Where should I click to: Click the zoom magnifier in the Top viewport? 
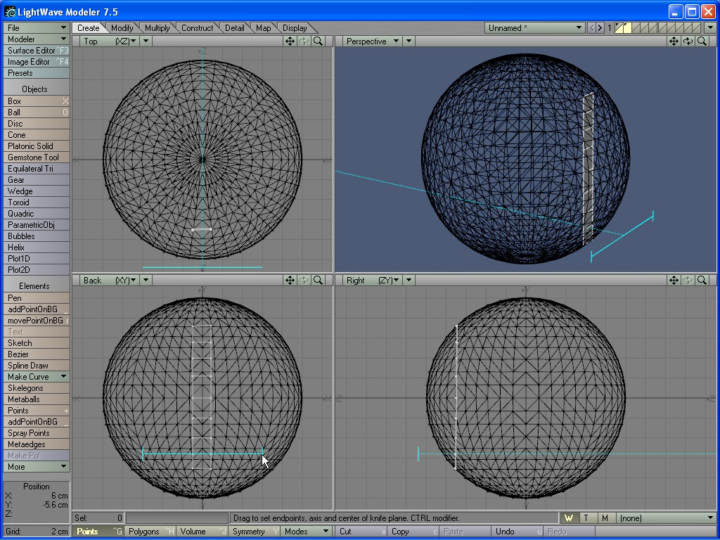click(x=317, y=41)
